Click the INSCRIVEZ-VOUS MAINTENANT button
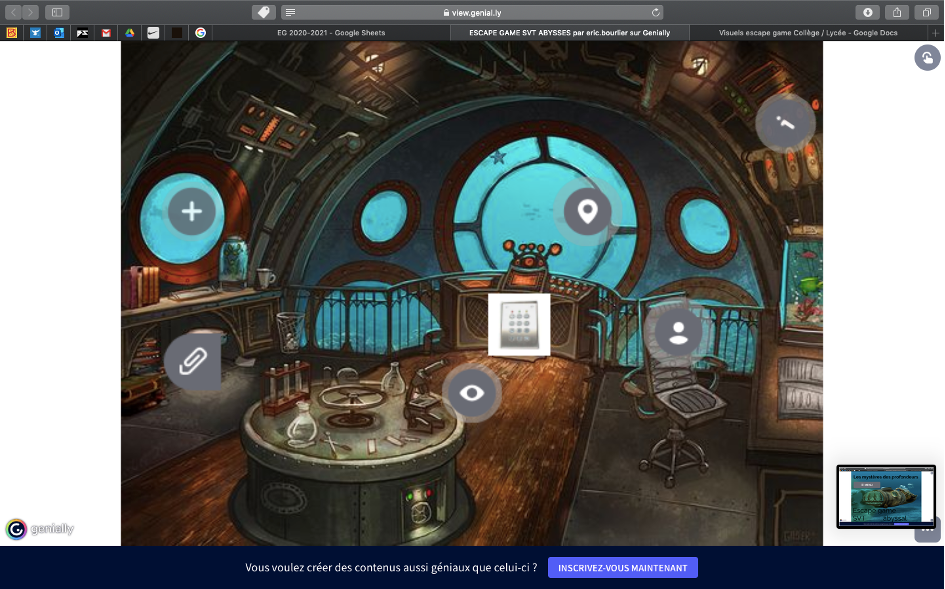The height and width of the screenshot is (589, 945). tap(623, 568)
